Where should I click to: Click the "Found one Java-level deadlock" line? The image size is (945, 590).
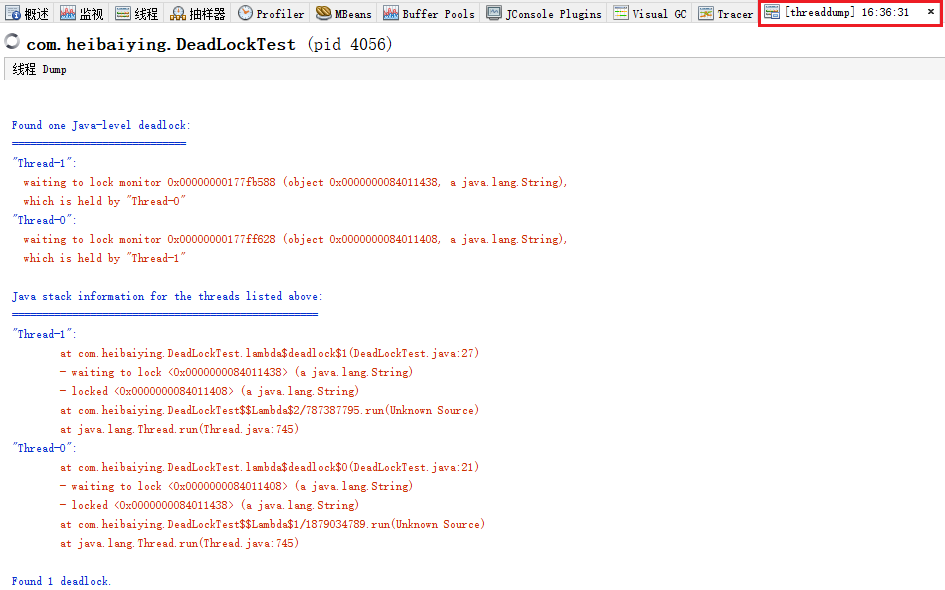click(101, 125)
